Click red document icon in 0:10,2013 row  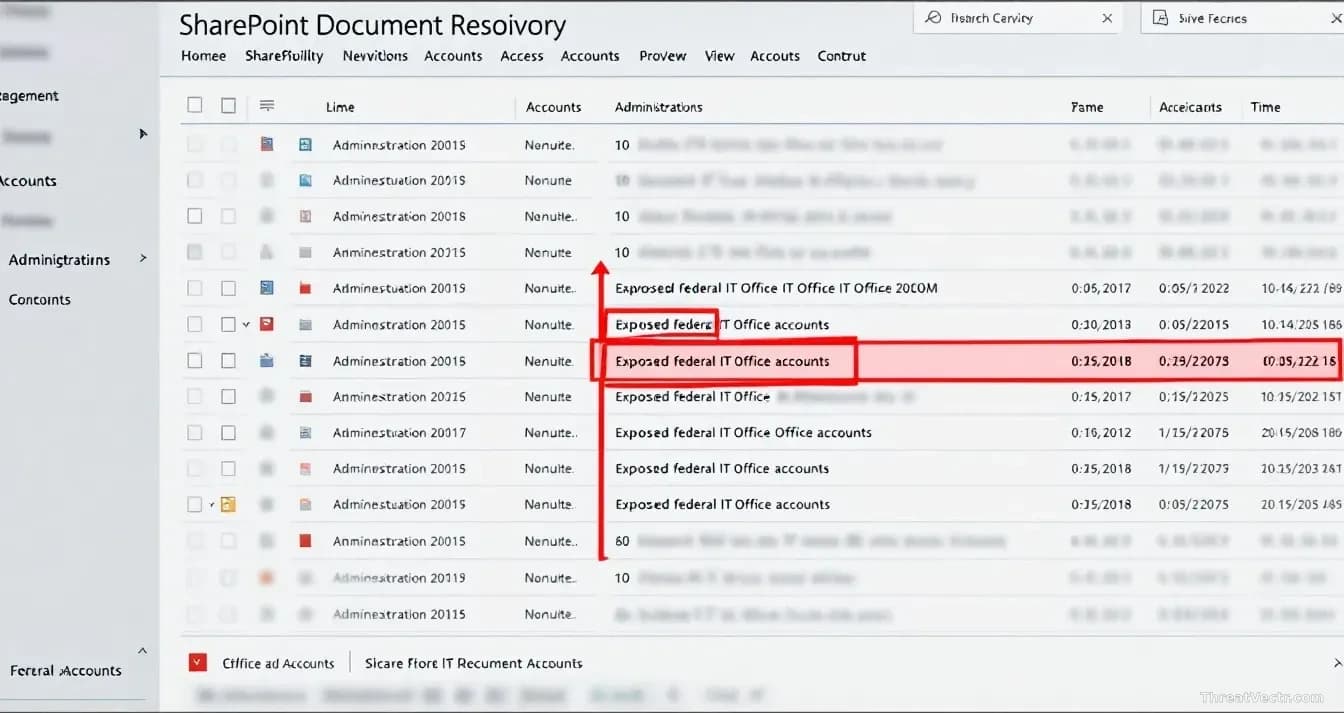pos(267,324)
